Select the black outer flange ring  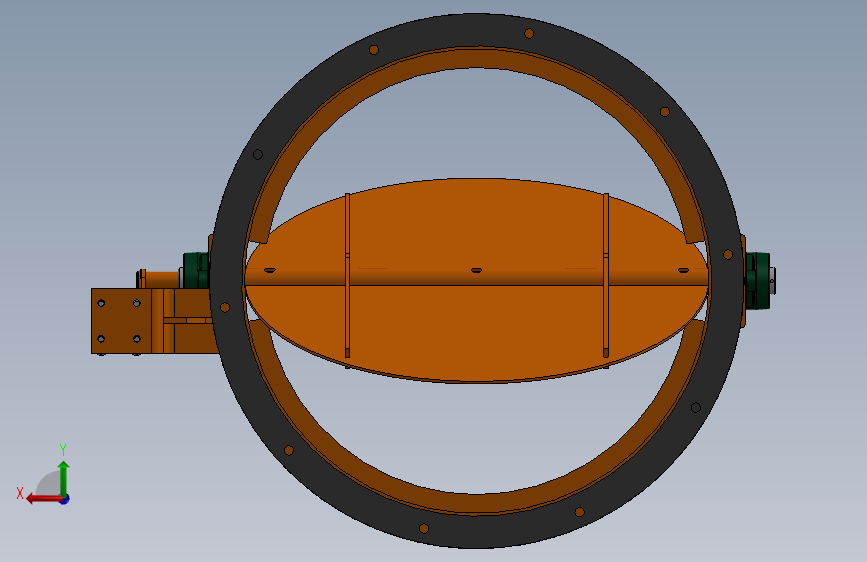pos(476,30)
